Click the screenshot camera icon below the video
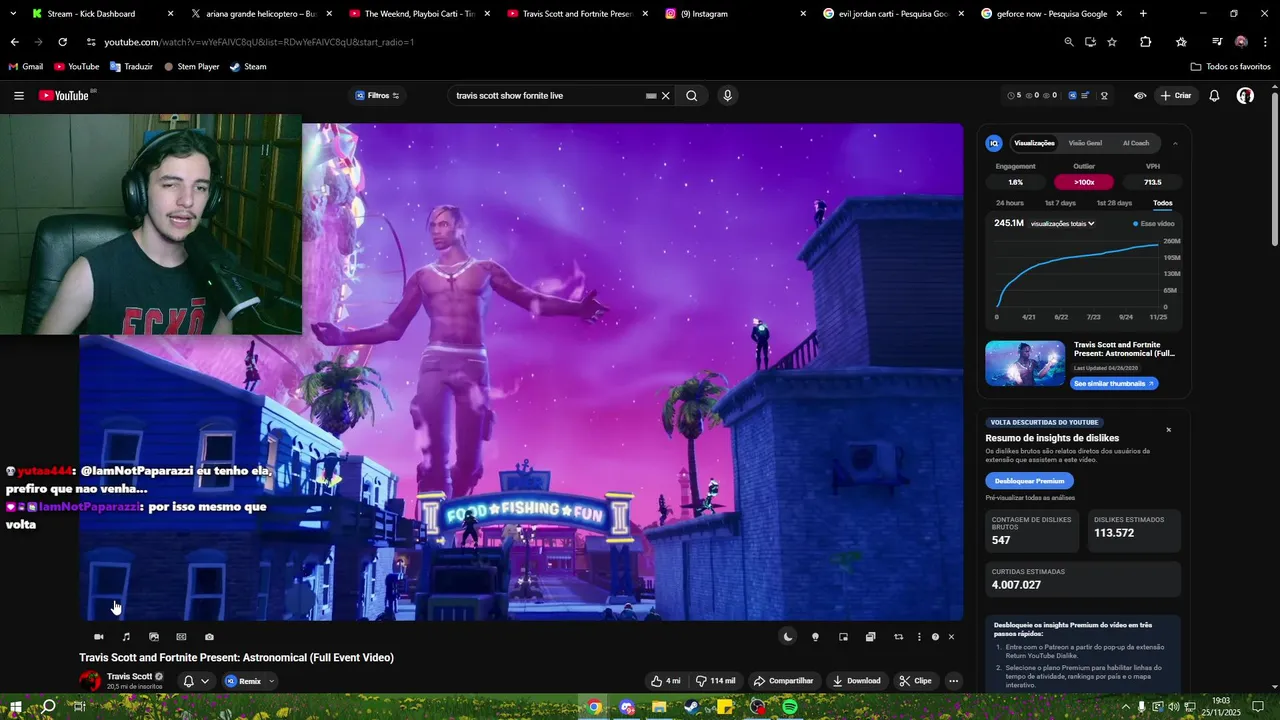The image size is (1280, 720). click(x=209, y=637)
